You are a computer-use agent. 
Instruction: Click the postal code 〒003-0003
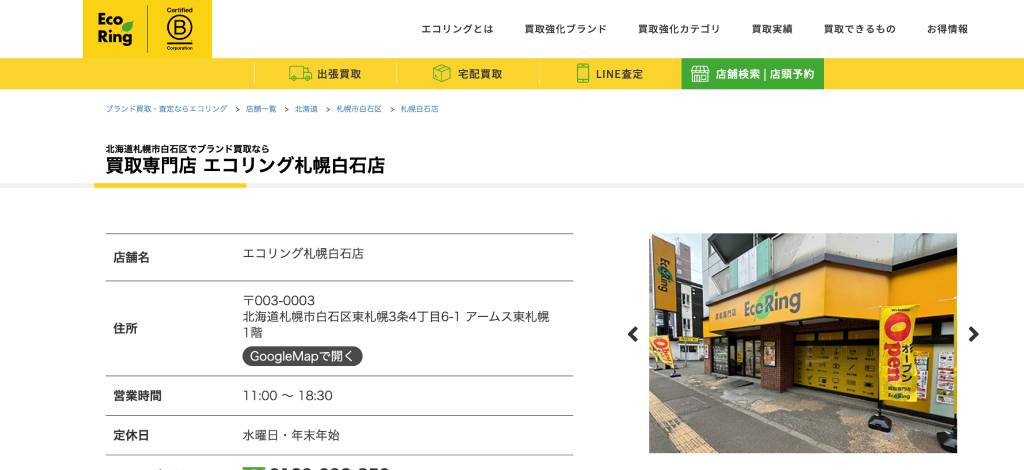click(x=279, y=300)
